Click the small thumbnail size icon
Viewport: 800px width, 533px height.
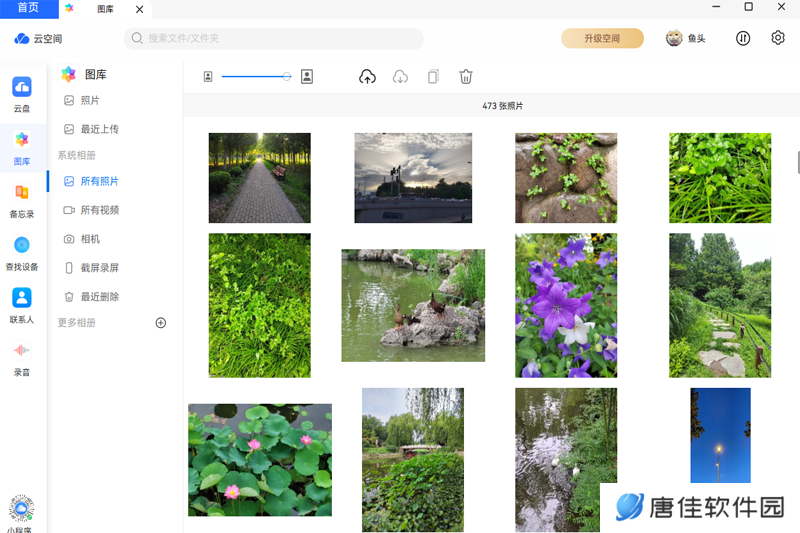point(208,77)
